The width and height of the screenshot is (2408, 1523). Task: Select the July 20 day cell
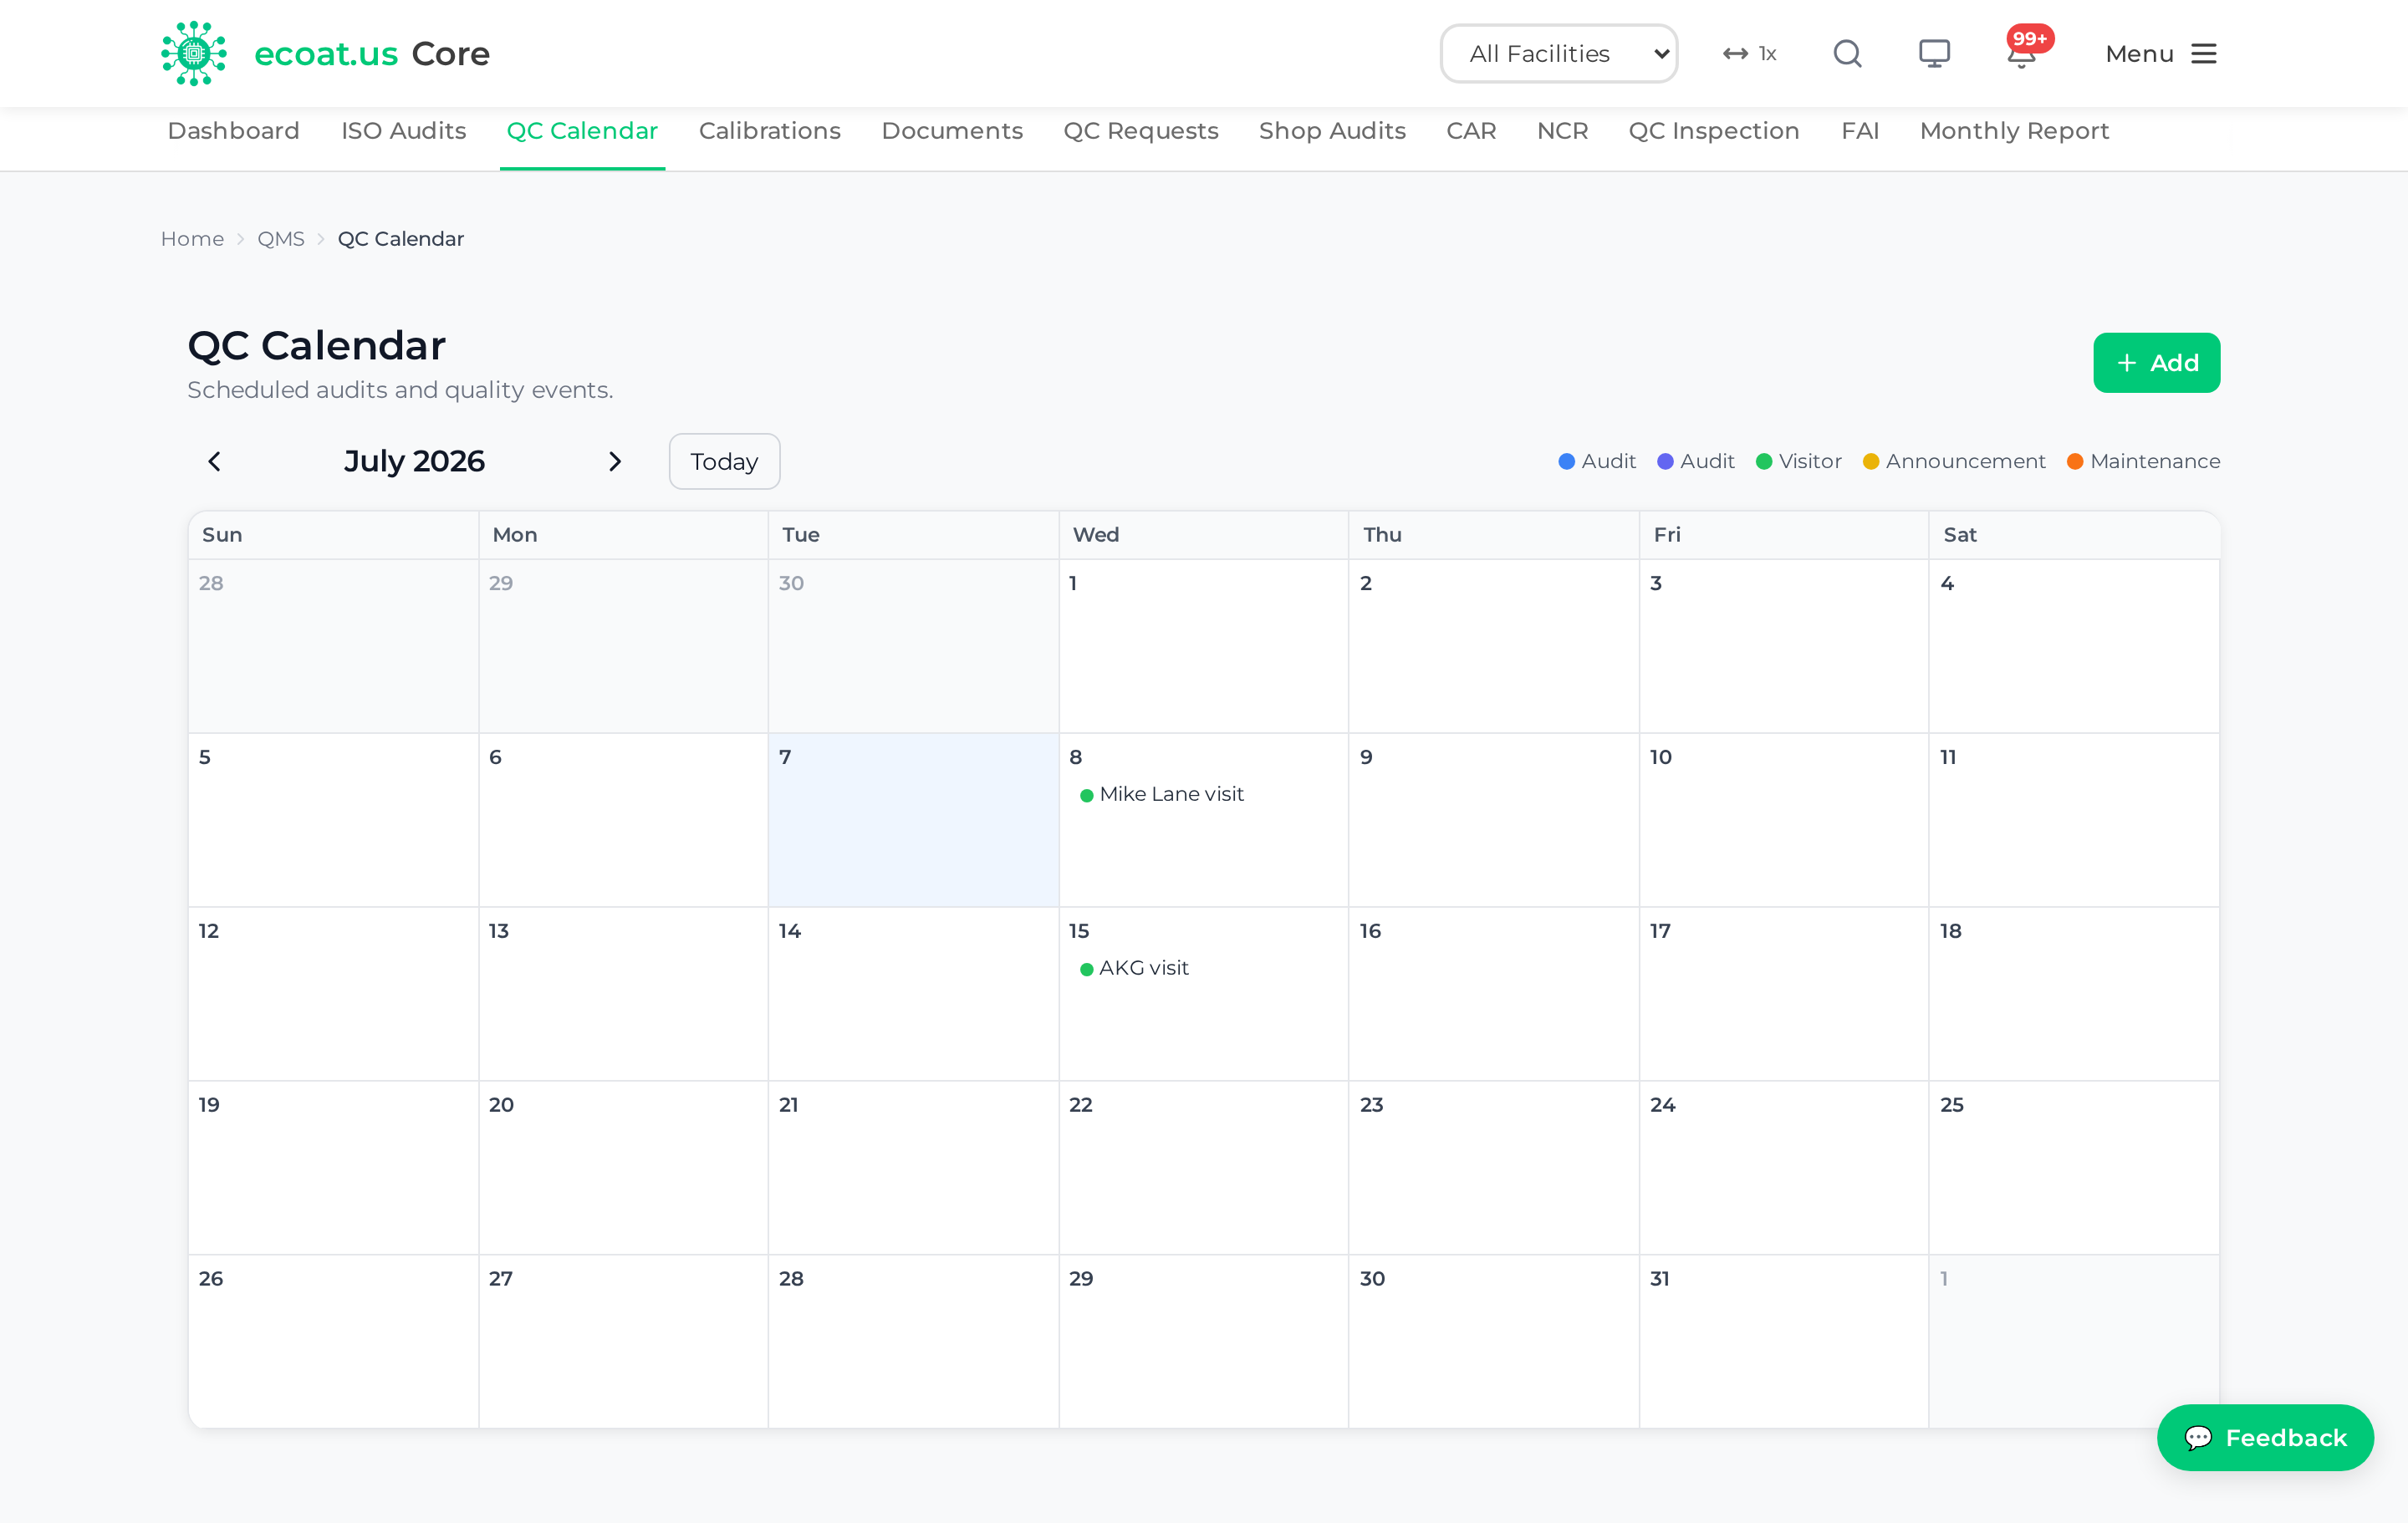click(623, 1168)
